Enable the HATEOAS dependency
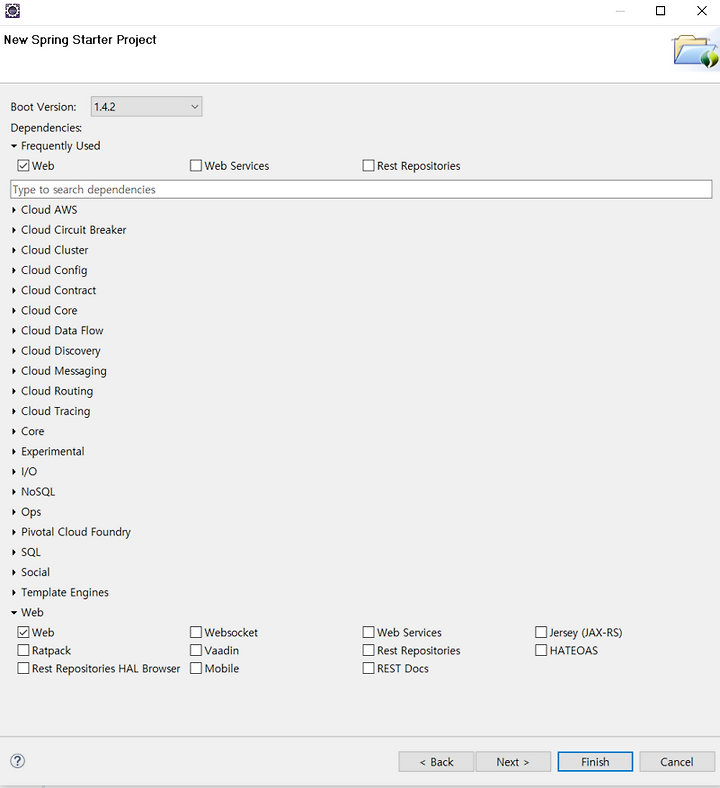 point(541,650)
